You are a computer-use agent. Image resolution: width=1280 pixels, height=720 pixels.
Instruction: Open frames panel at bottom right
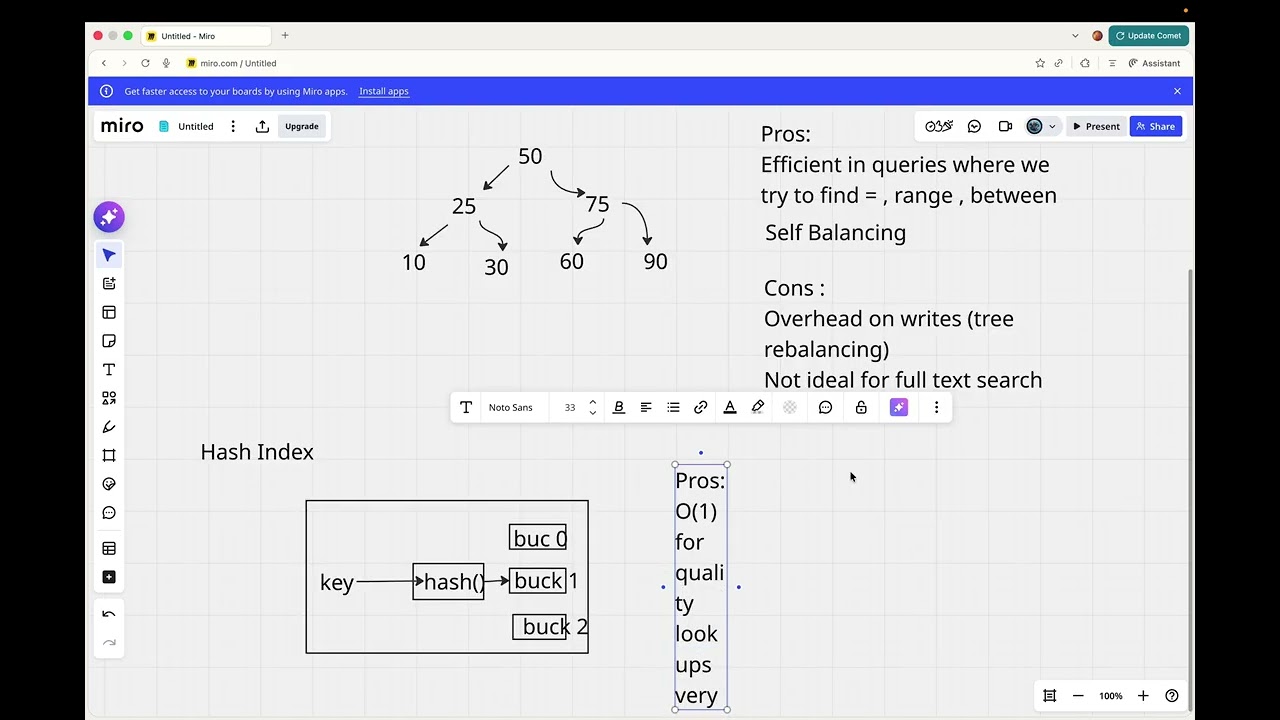(1049, 696)
